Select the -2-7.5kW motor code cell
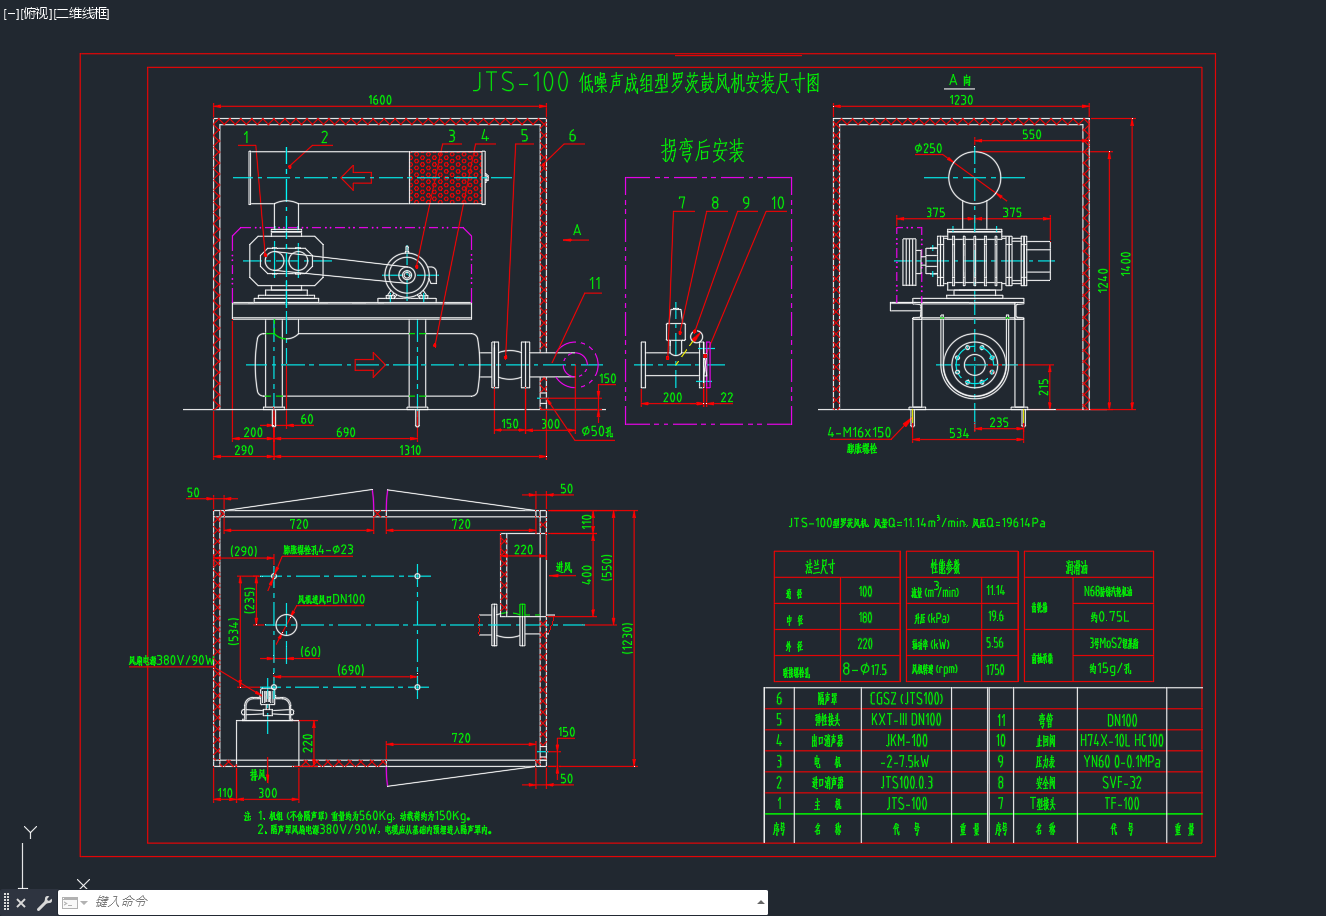Screen dimensions: 1326x916 coord(906,762)
